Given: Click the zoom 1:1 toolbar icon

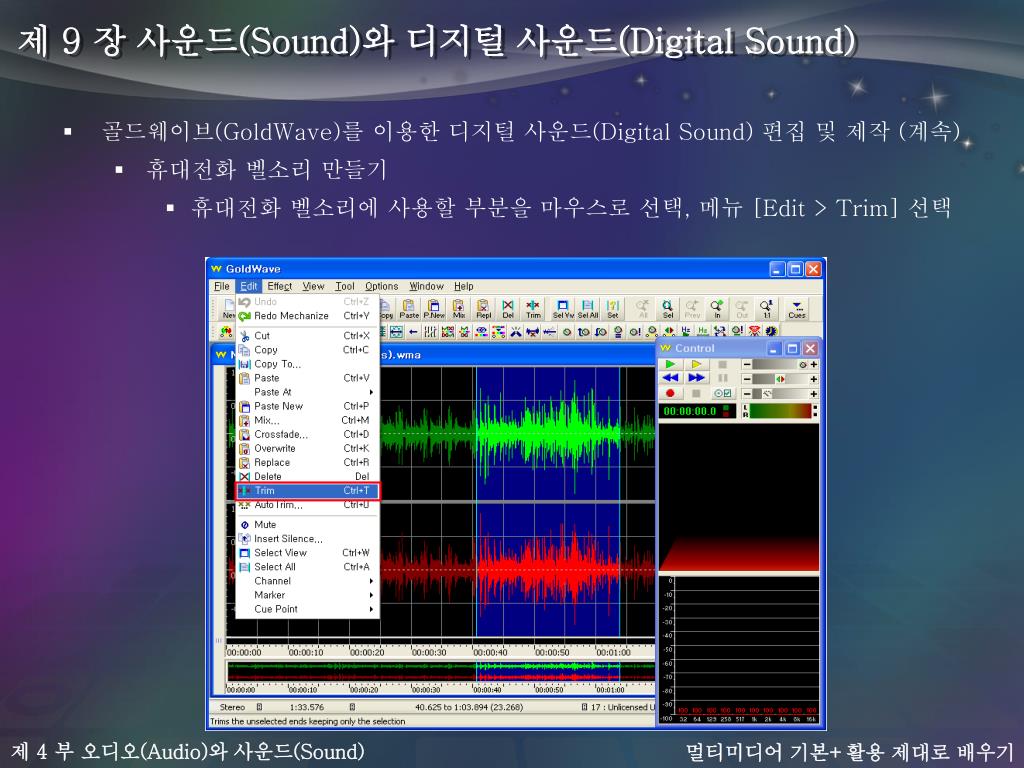Looking at the screenshot, I should 767,308.
